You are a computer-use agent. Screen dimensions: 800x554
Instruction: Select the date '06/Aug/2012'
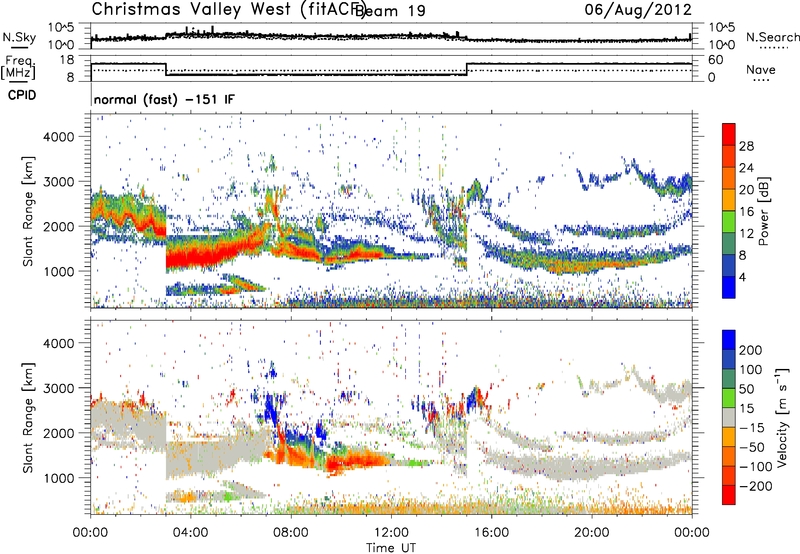(x=638, y=10)
